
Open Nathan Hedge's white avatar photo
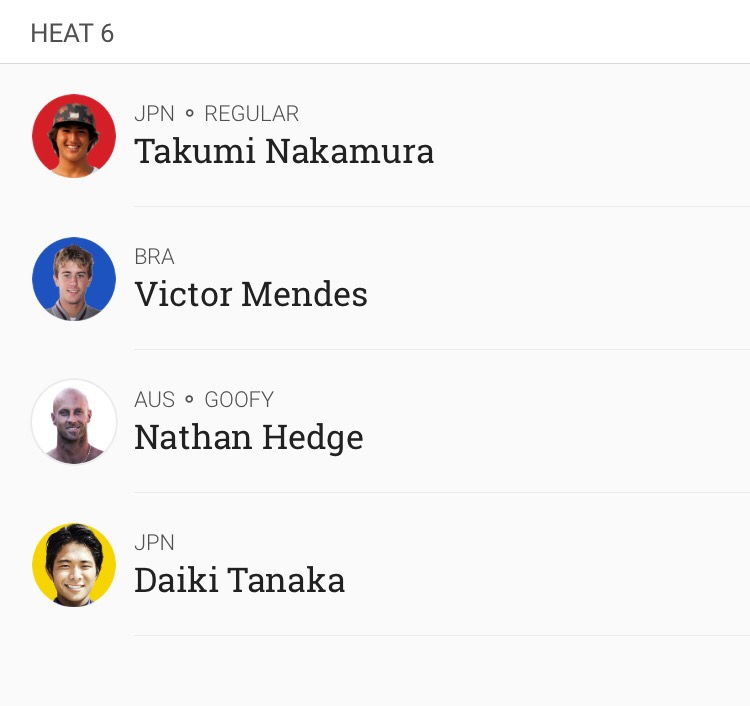pos(74,421)
